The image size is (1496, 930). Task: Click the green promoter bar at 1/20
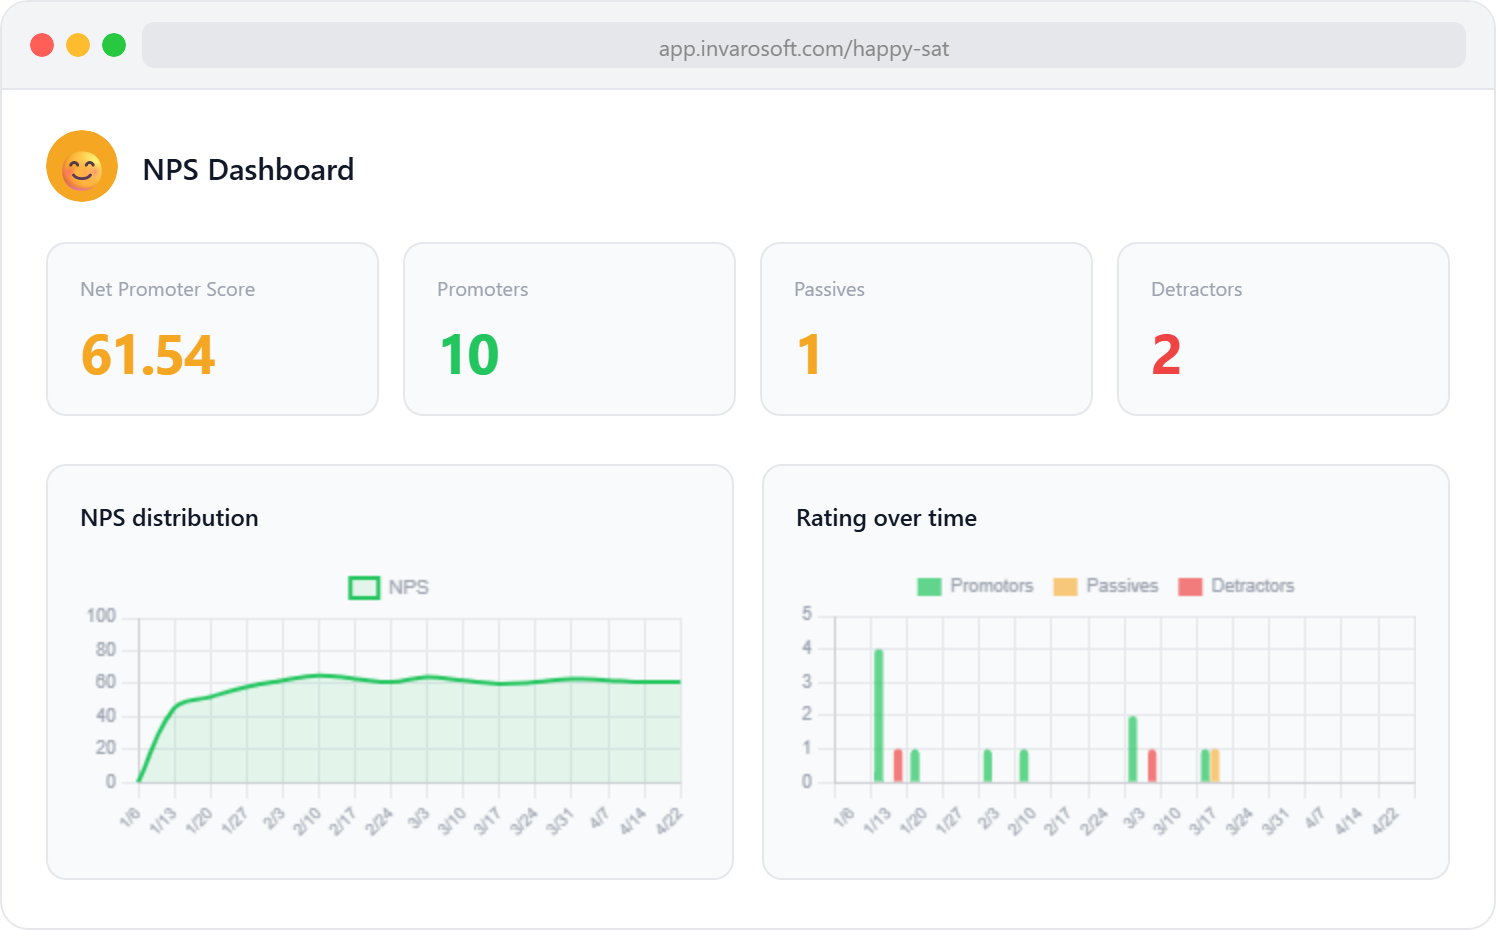click(x=915, y=765)
